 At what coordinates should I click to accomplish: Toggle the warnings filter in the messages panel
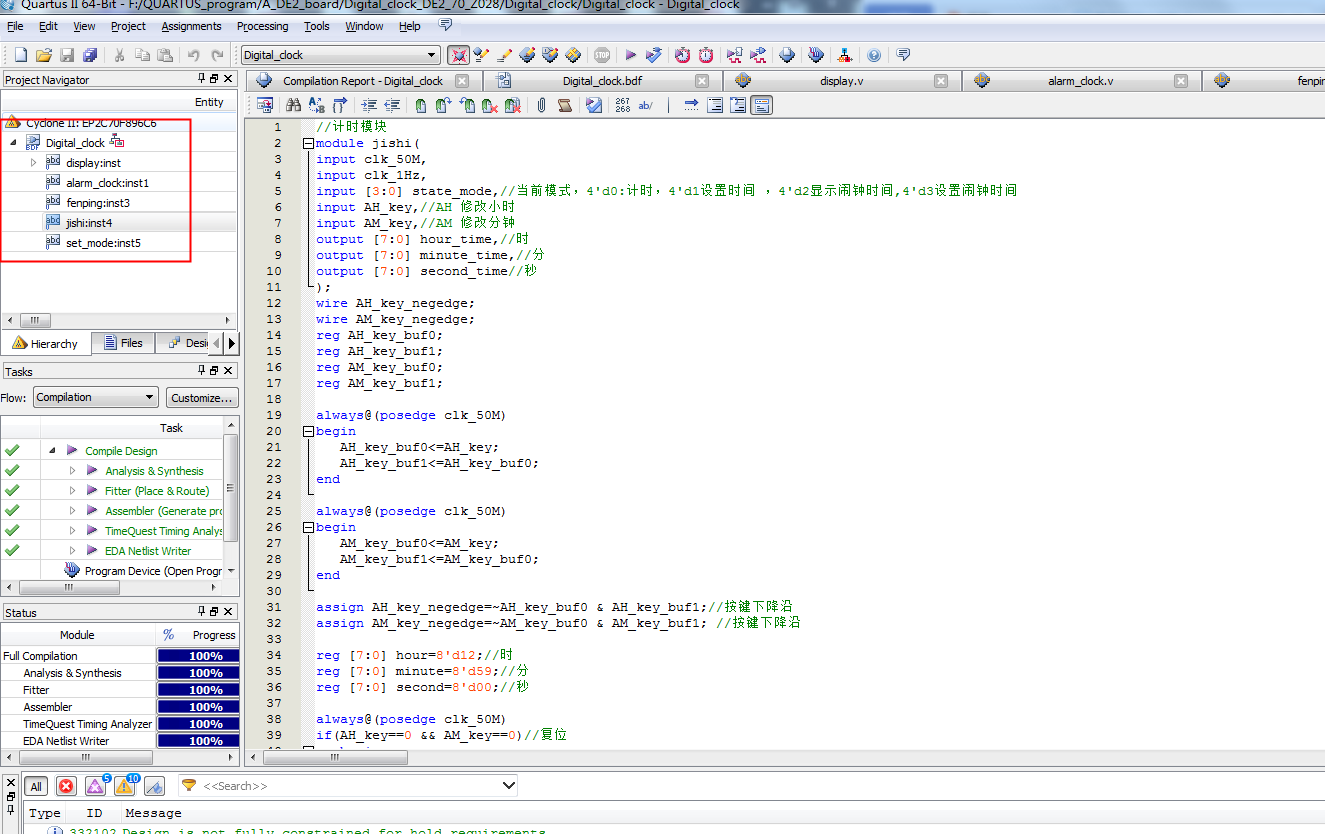point(122,786)
